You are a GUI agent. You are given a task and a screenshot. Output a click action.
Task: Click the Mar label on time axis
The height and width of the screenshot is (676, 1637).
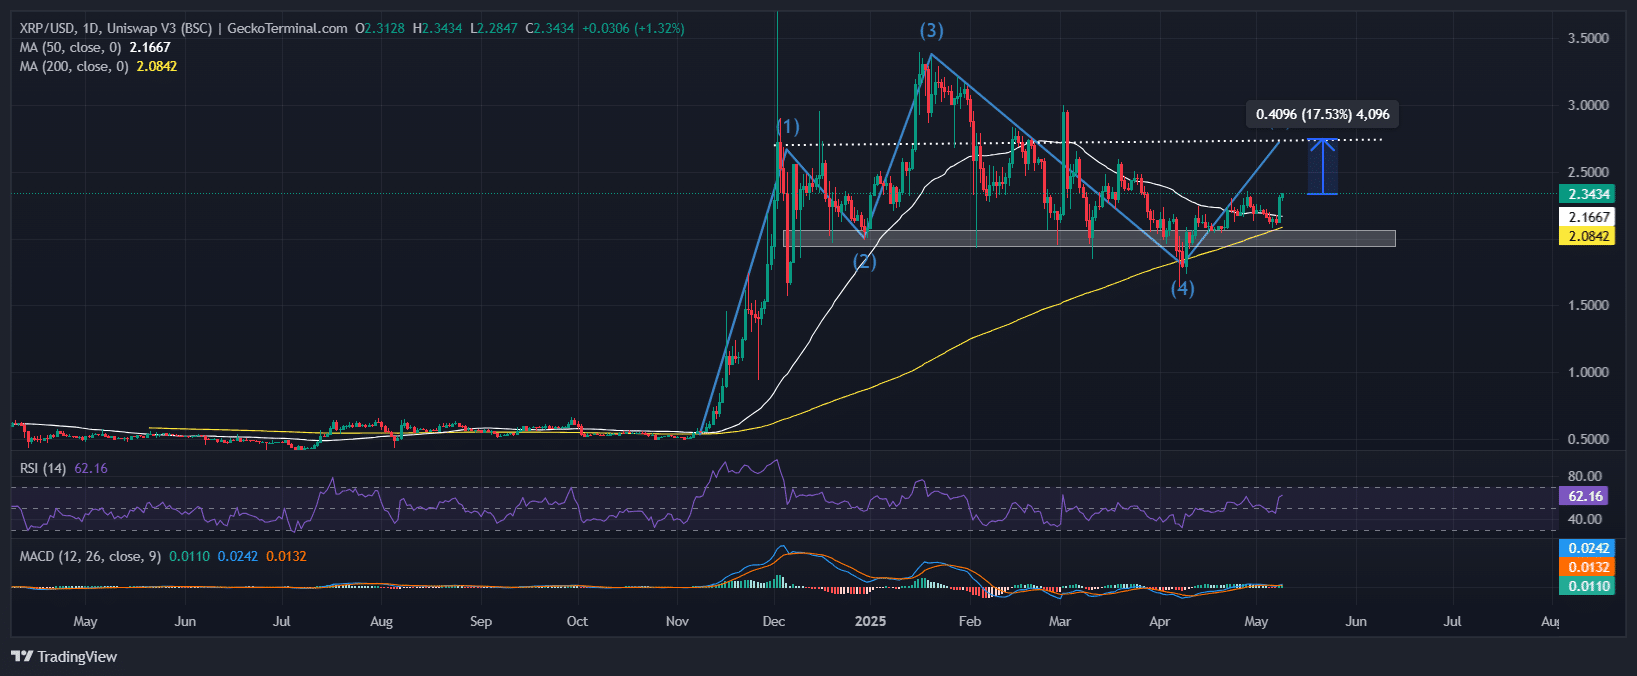[x=1060, y=621]
